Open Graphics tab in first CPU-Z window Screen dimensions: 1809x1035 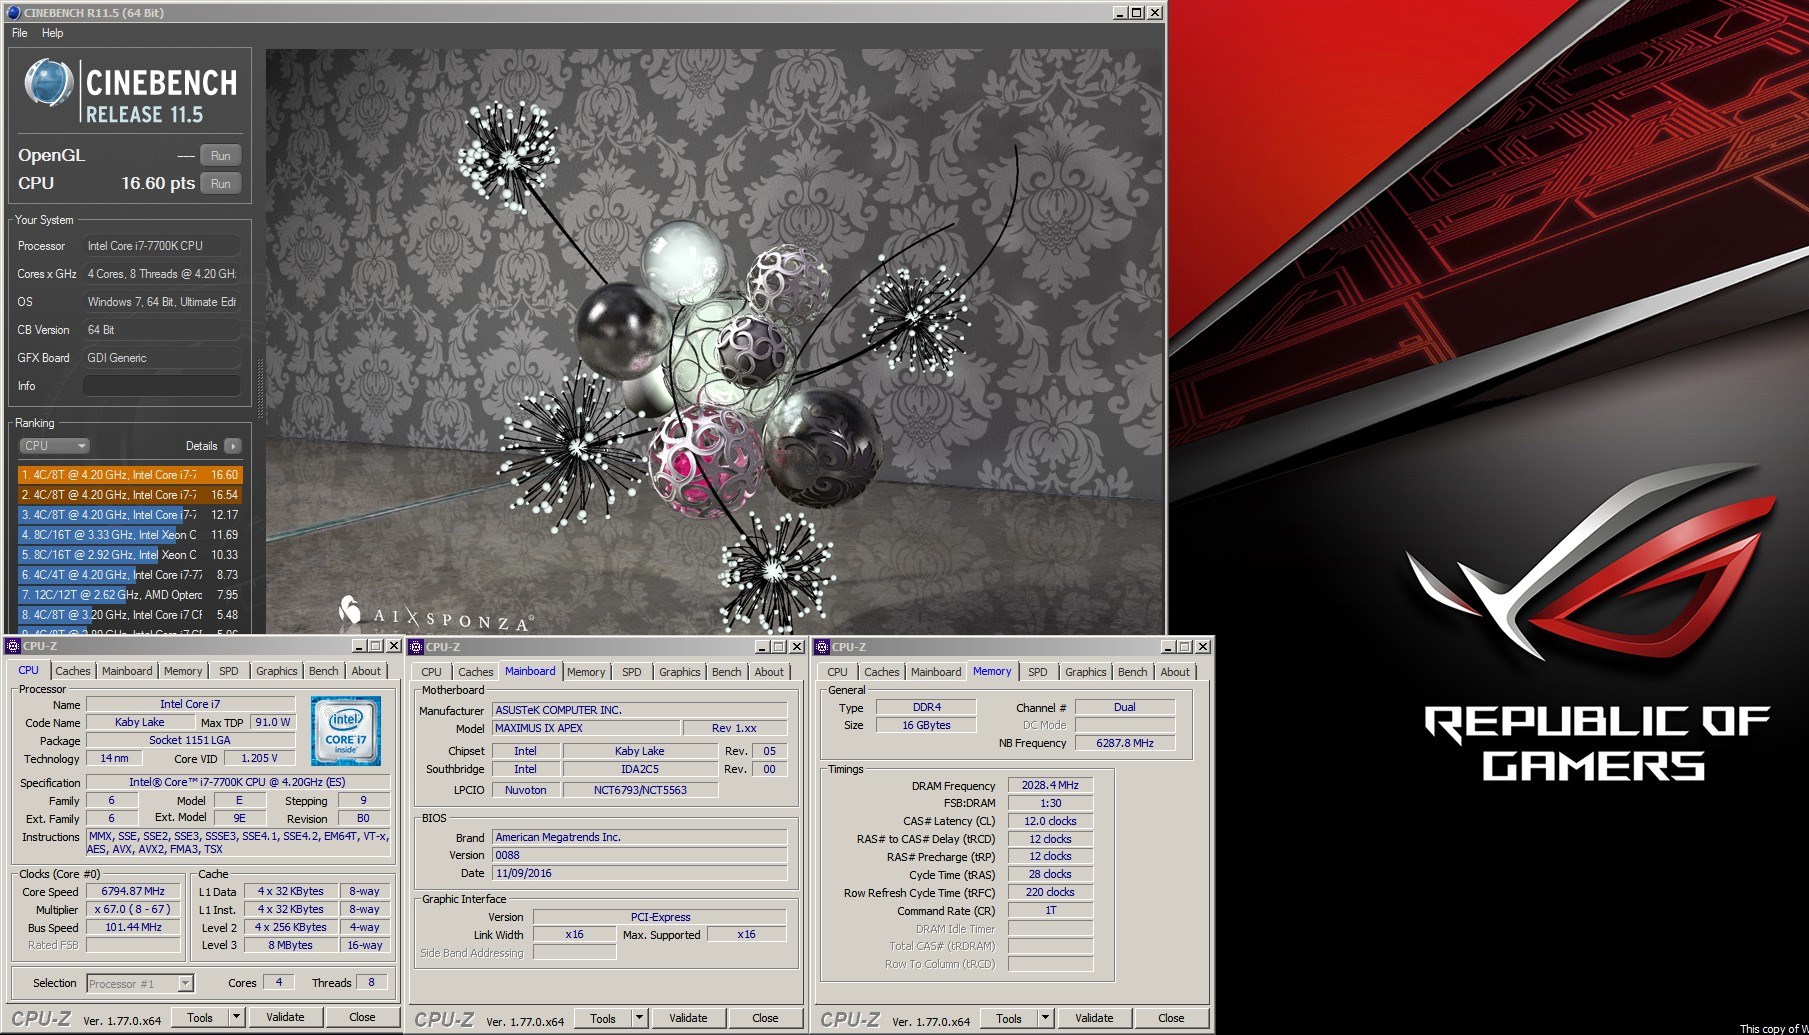click(x=277, y=671)
